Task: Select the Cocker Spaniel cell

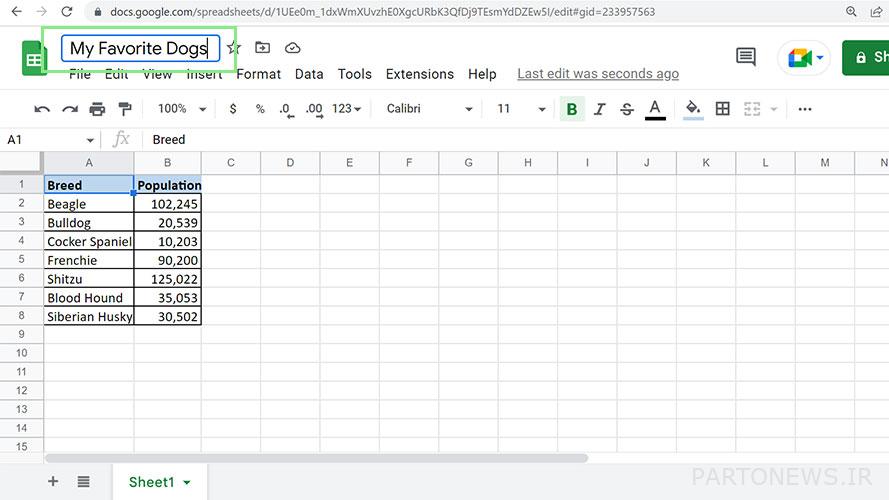Action: tap(89, 241)
